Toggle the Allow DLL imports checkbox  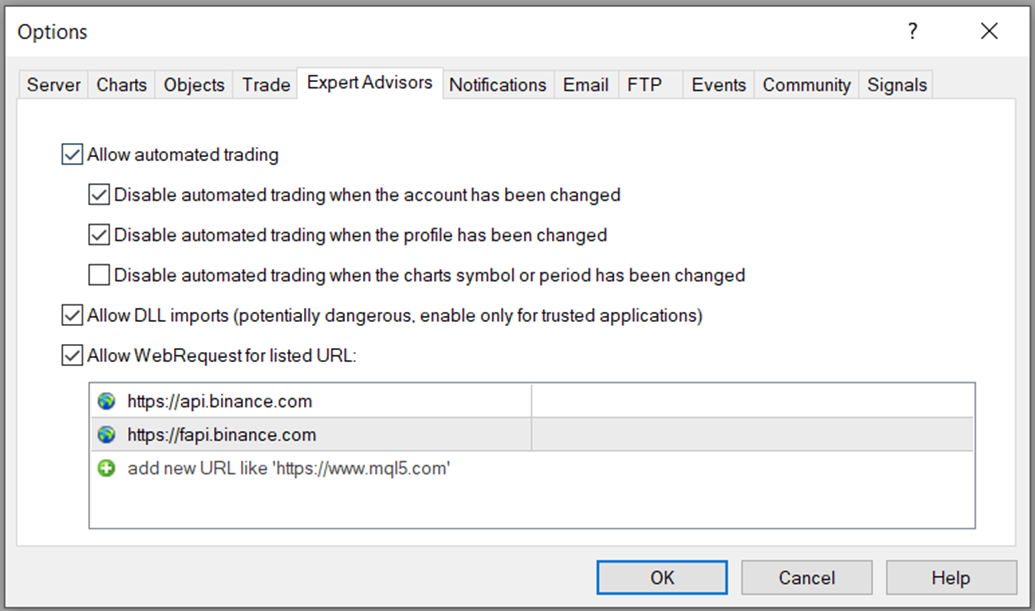(72, 316)
